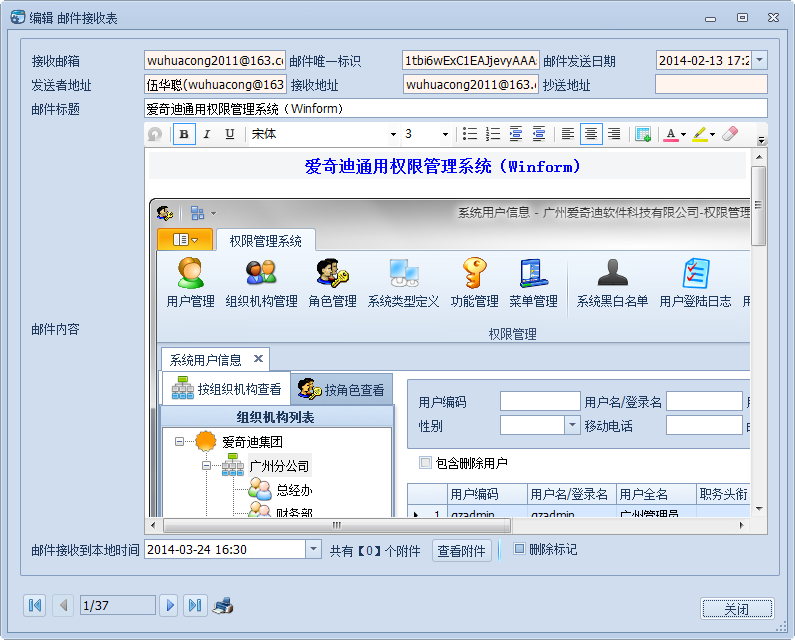The height and width of the screenshot is (640, 795).
Task: Align text to the right
Action: [x=614, y=134]
